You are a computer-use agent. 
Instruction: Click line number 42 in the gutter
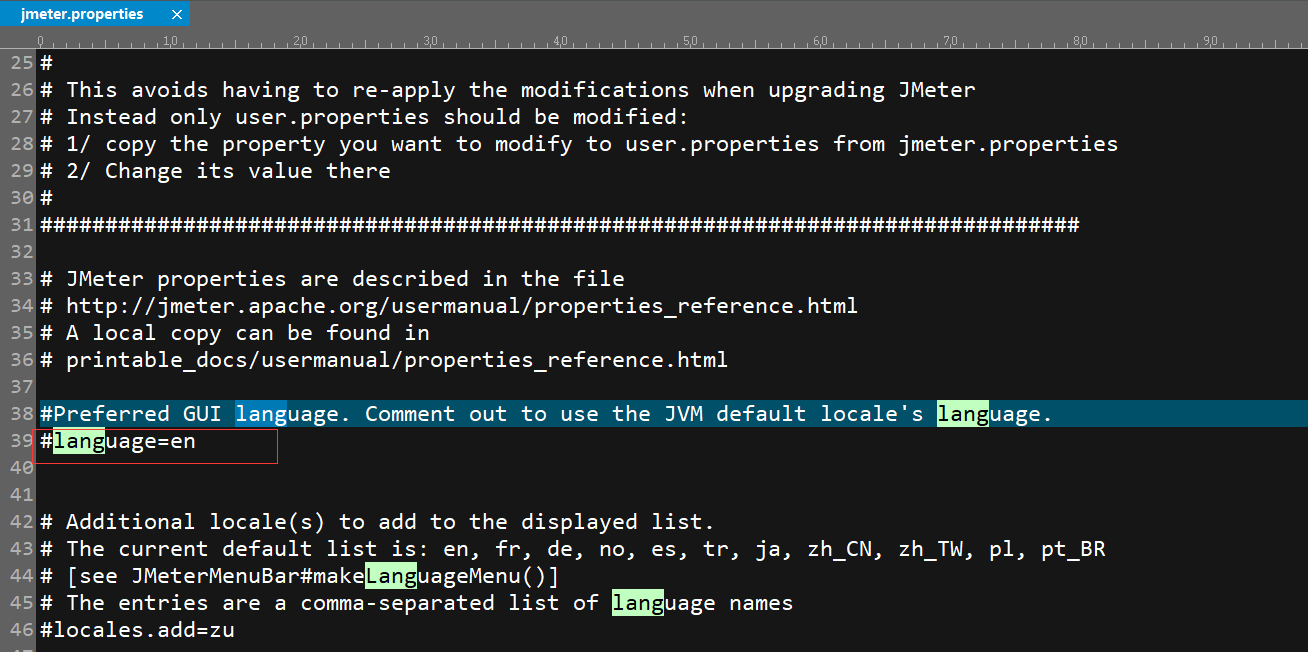coord(22,522)
